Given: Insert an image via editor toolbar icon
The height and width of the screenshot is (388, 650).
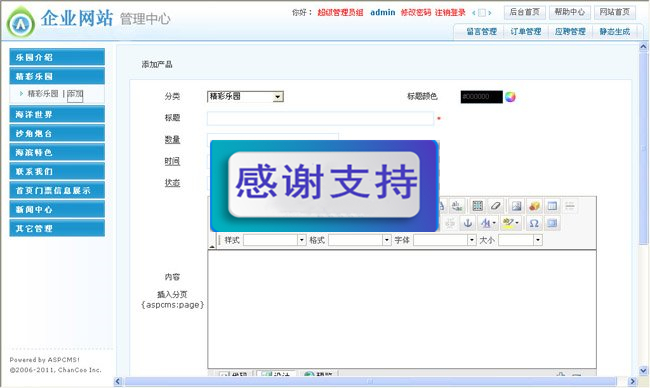Looking at the screenshot, I should tap(517, 206).
